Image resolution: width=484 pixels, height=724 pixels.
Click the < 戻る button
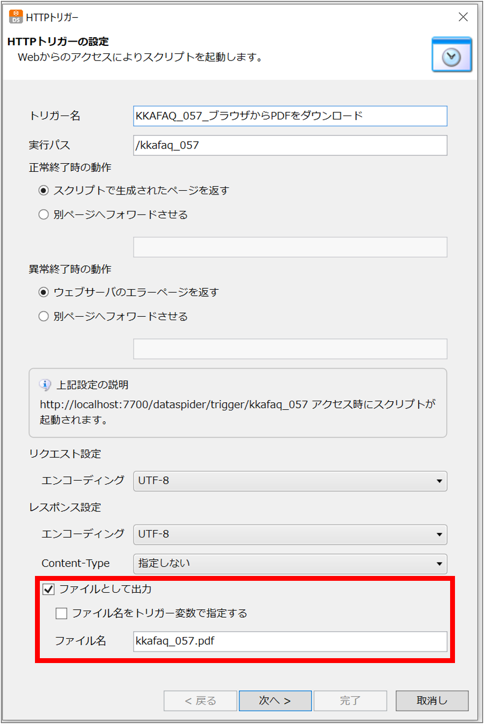pyautogui.click(x=200, y=700)
